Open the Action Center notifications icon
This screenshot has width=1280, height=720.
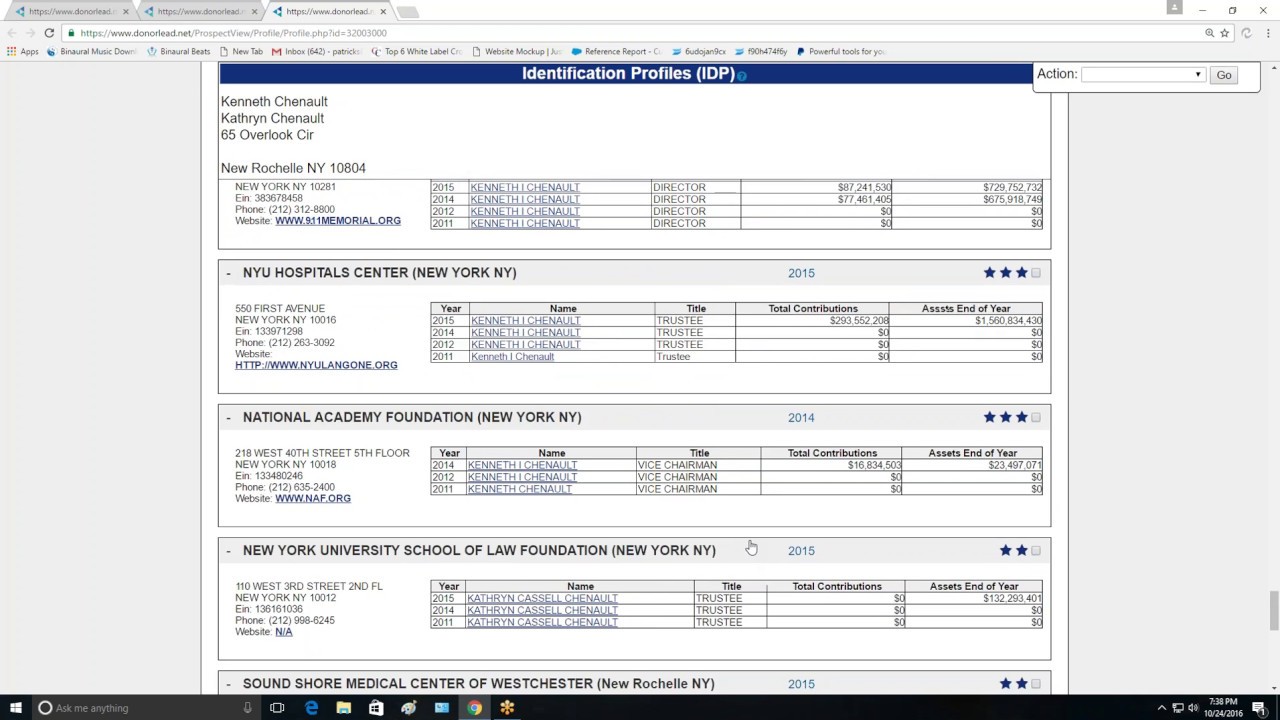click(x=1259, y=708)
